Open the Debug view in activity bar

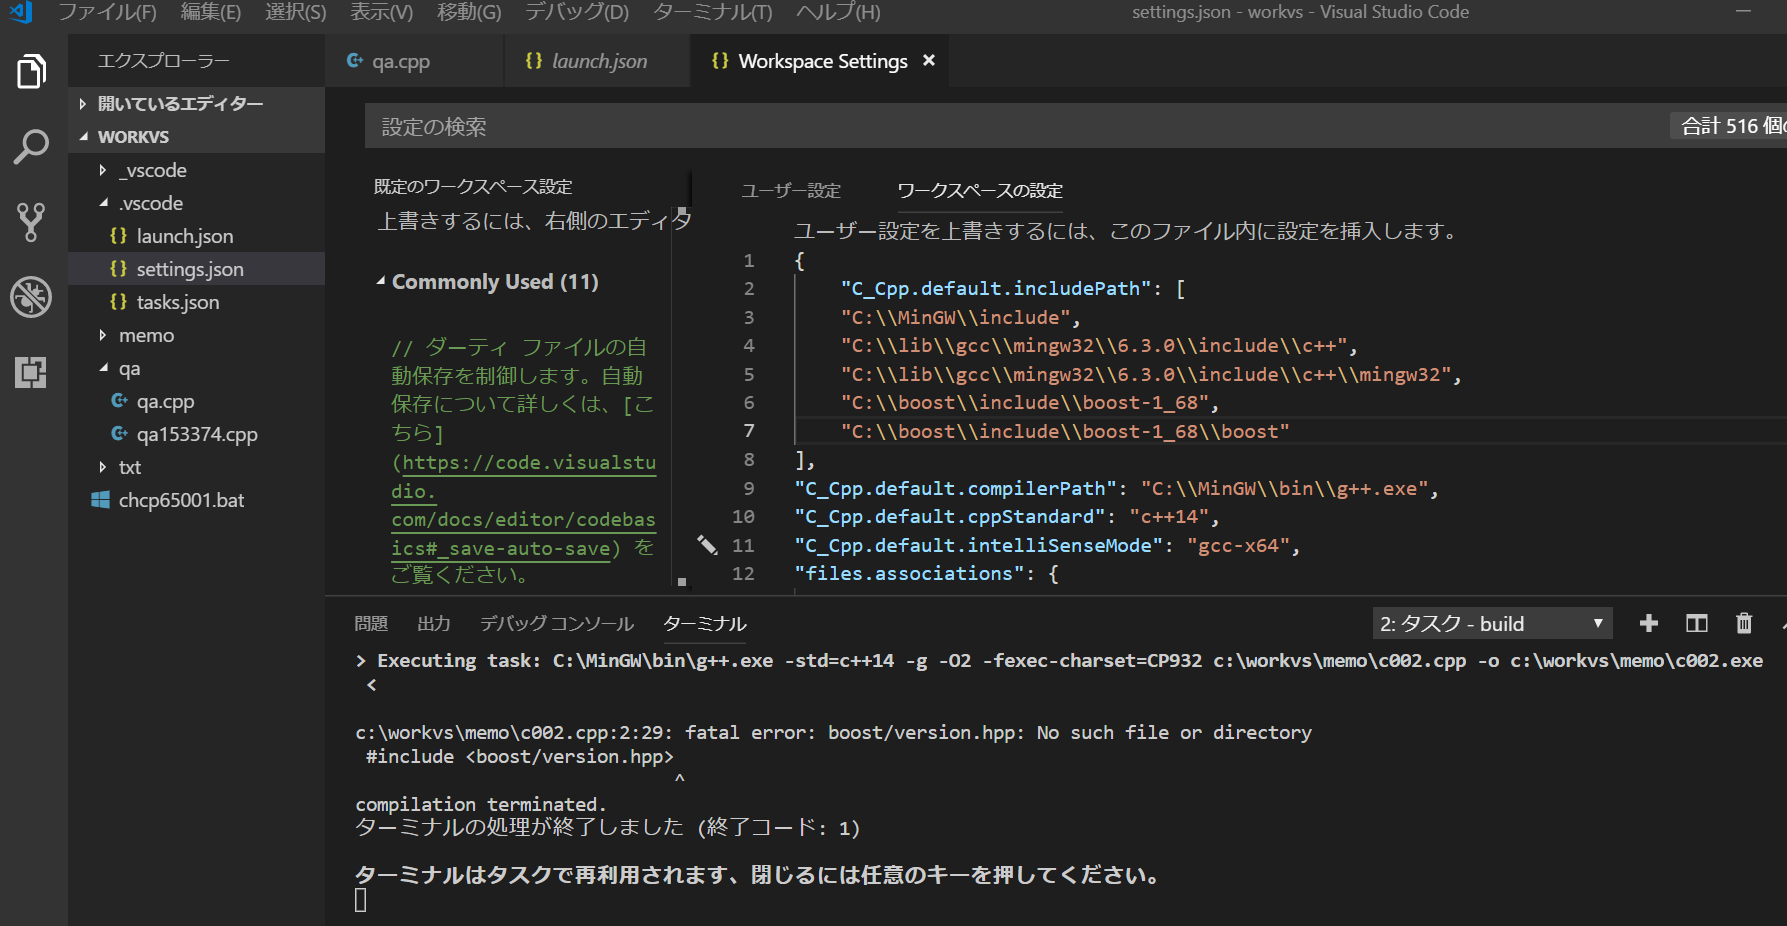[32, 297]
